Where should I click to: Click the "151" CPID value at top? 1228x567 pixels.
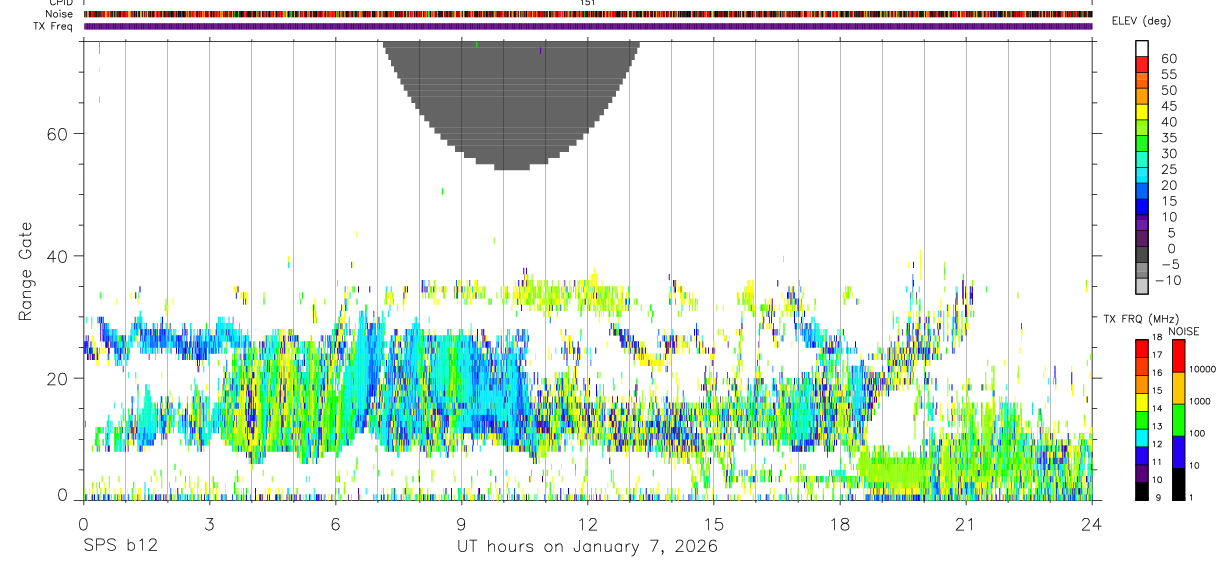(588, 3)
